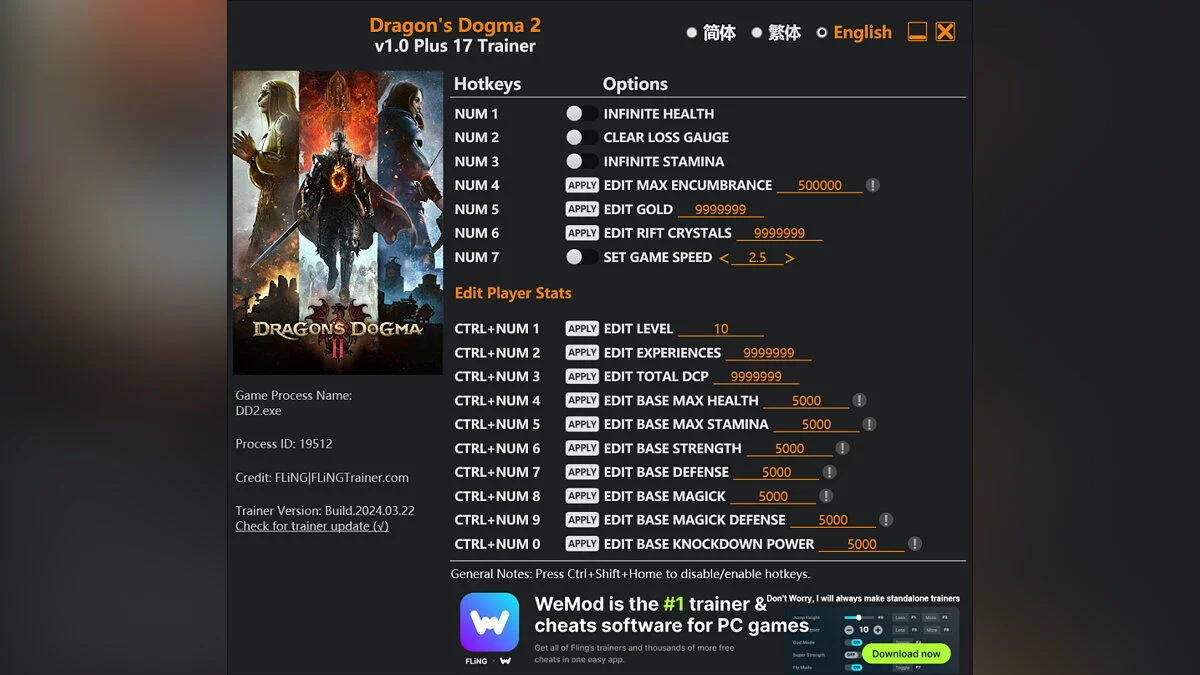Click the Edit Experiences value field
This screenshot has width=1200, height=675.
(x=769, y=352)
